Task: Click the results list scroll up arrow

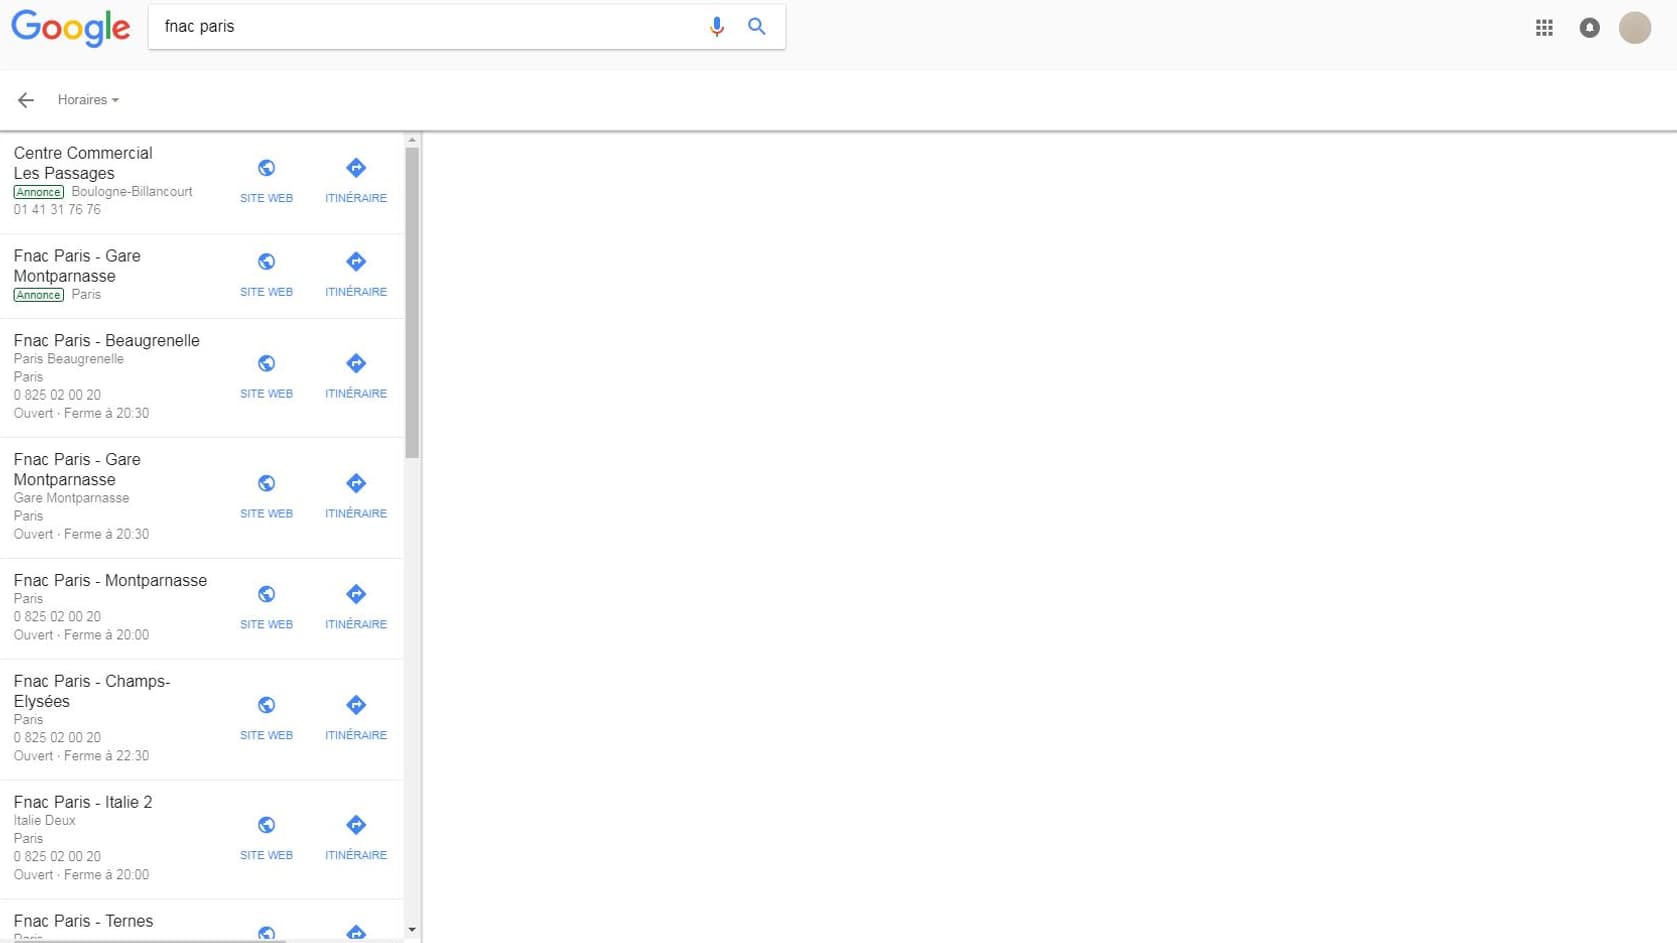Action: click(x=412, y=141)
